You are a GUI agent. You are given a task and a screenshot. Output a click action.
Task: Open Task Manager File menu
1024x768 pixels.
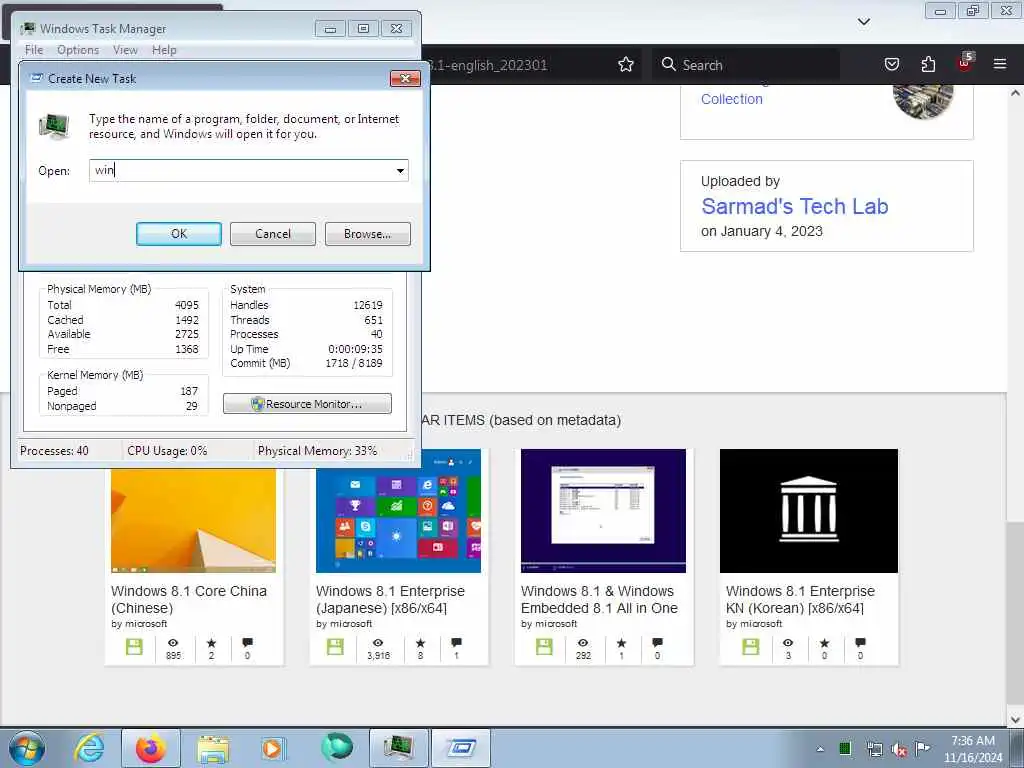[x=34, y=50]
